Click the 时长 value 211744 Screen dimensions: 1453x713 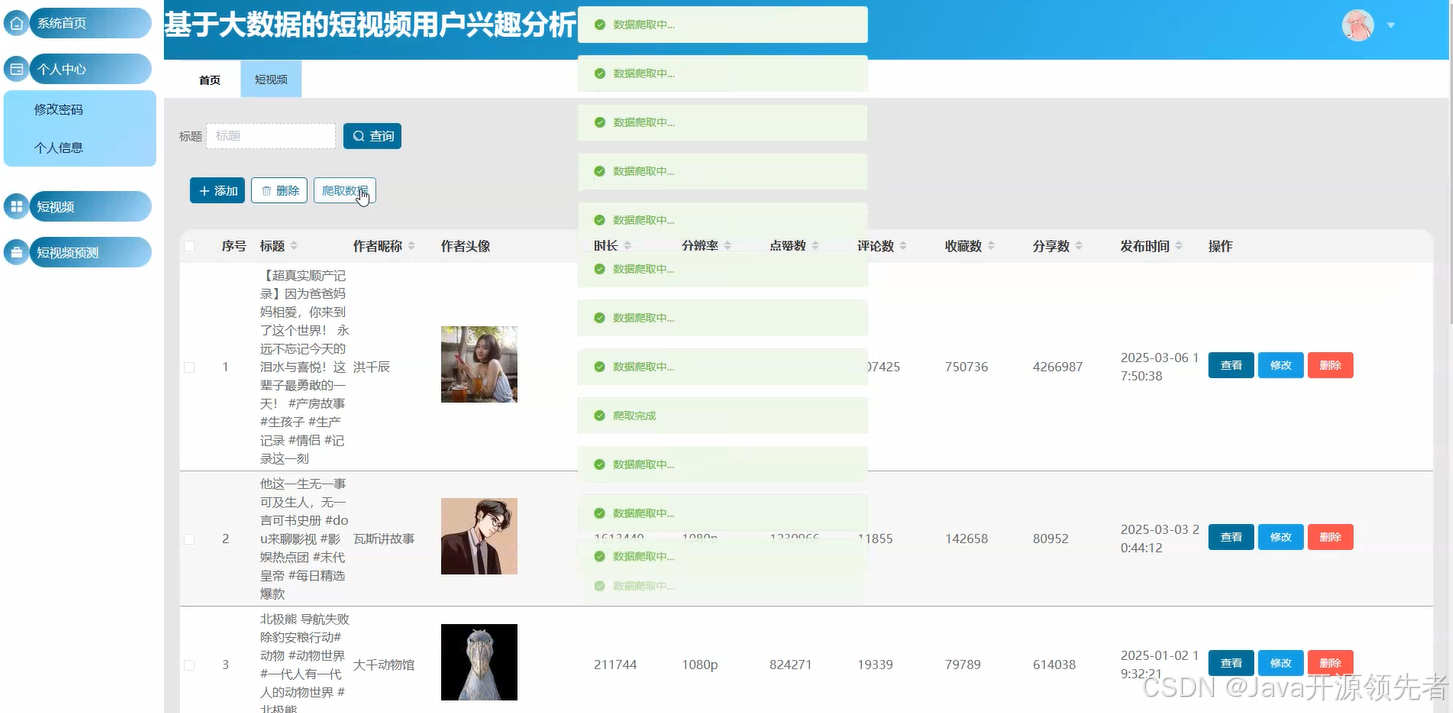615,665
